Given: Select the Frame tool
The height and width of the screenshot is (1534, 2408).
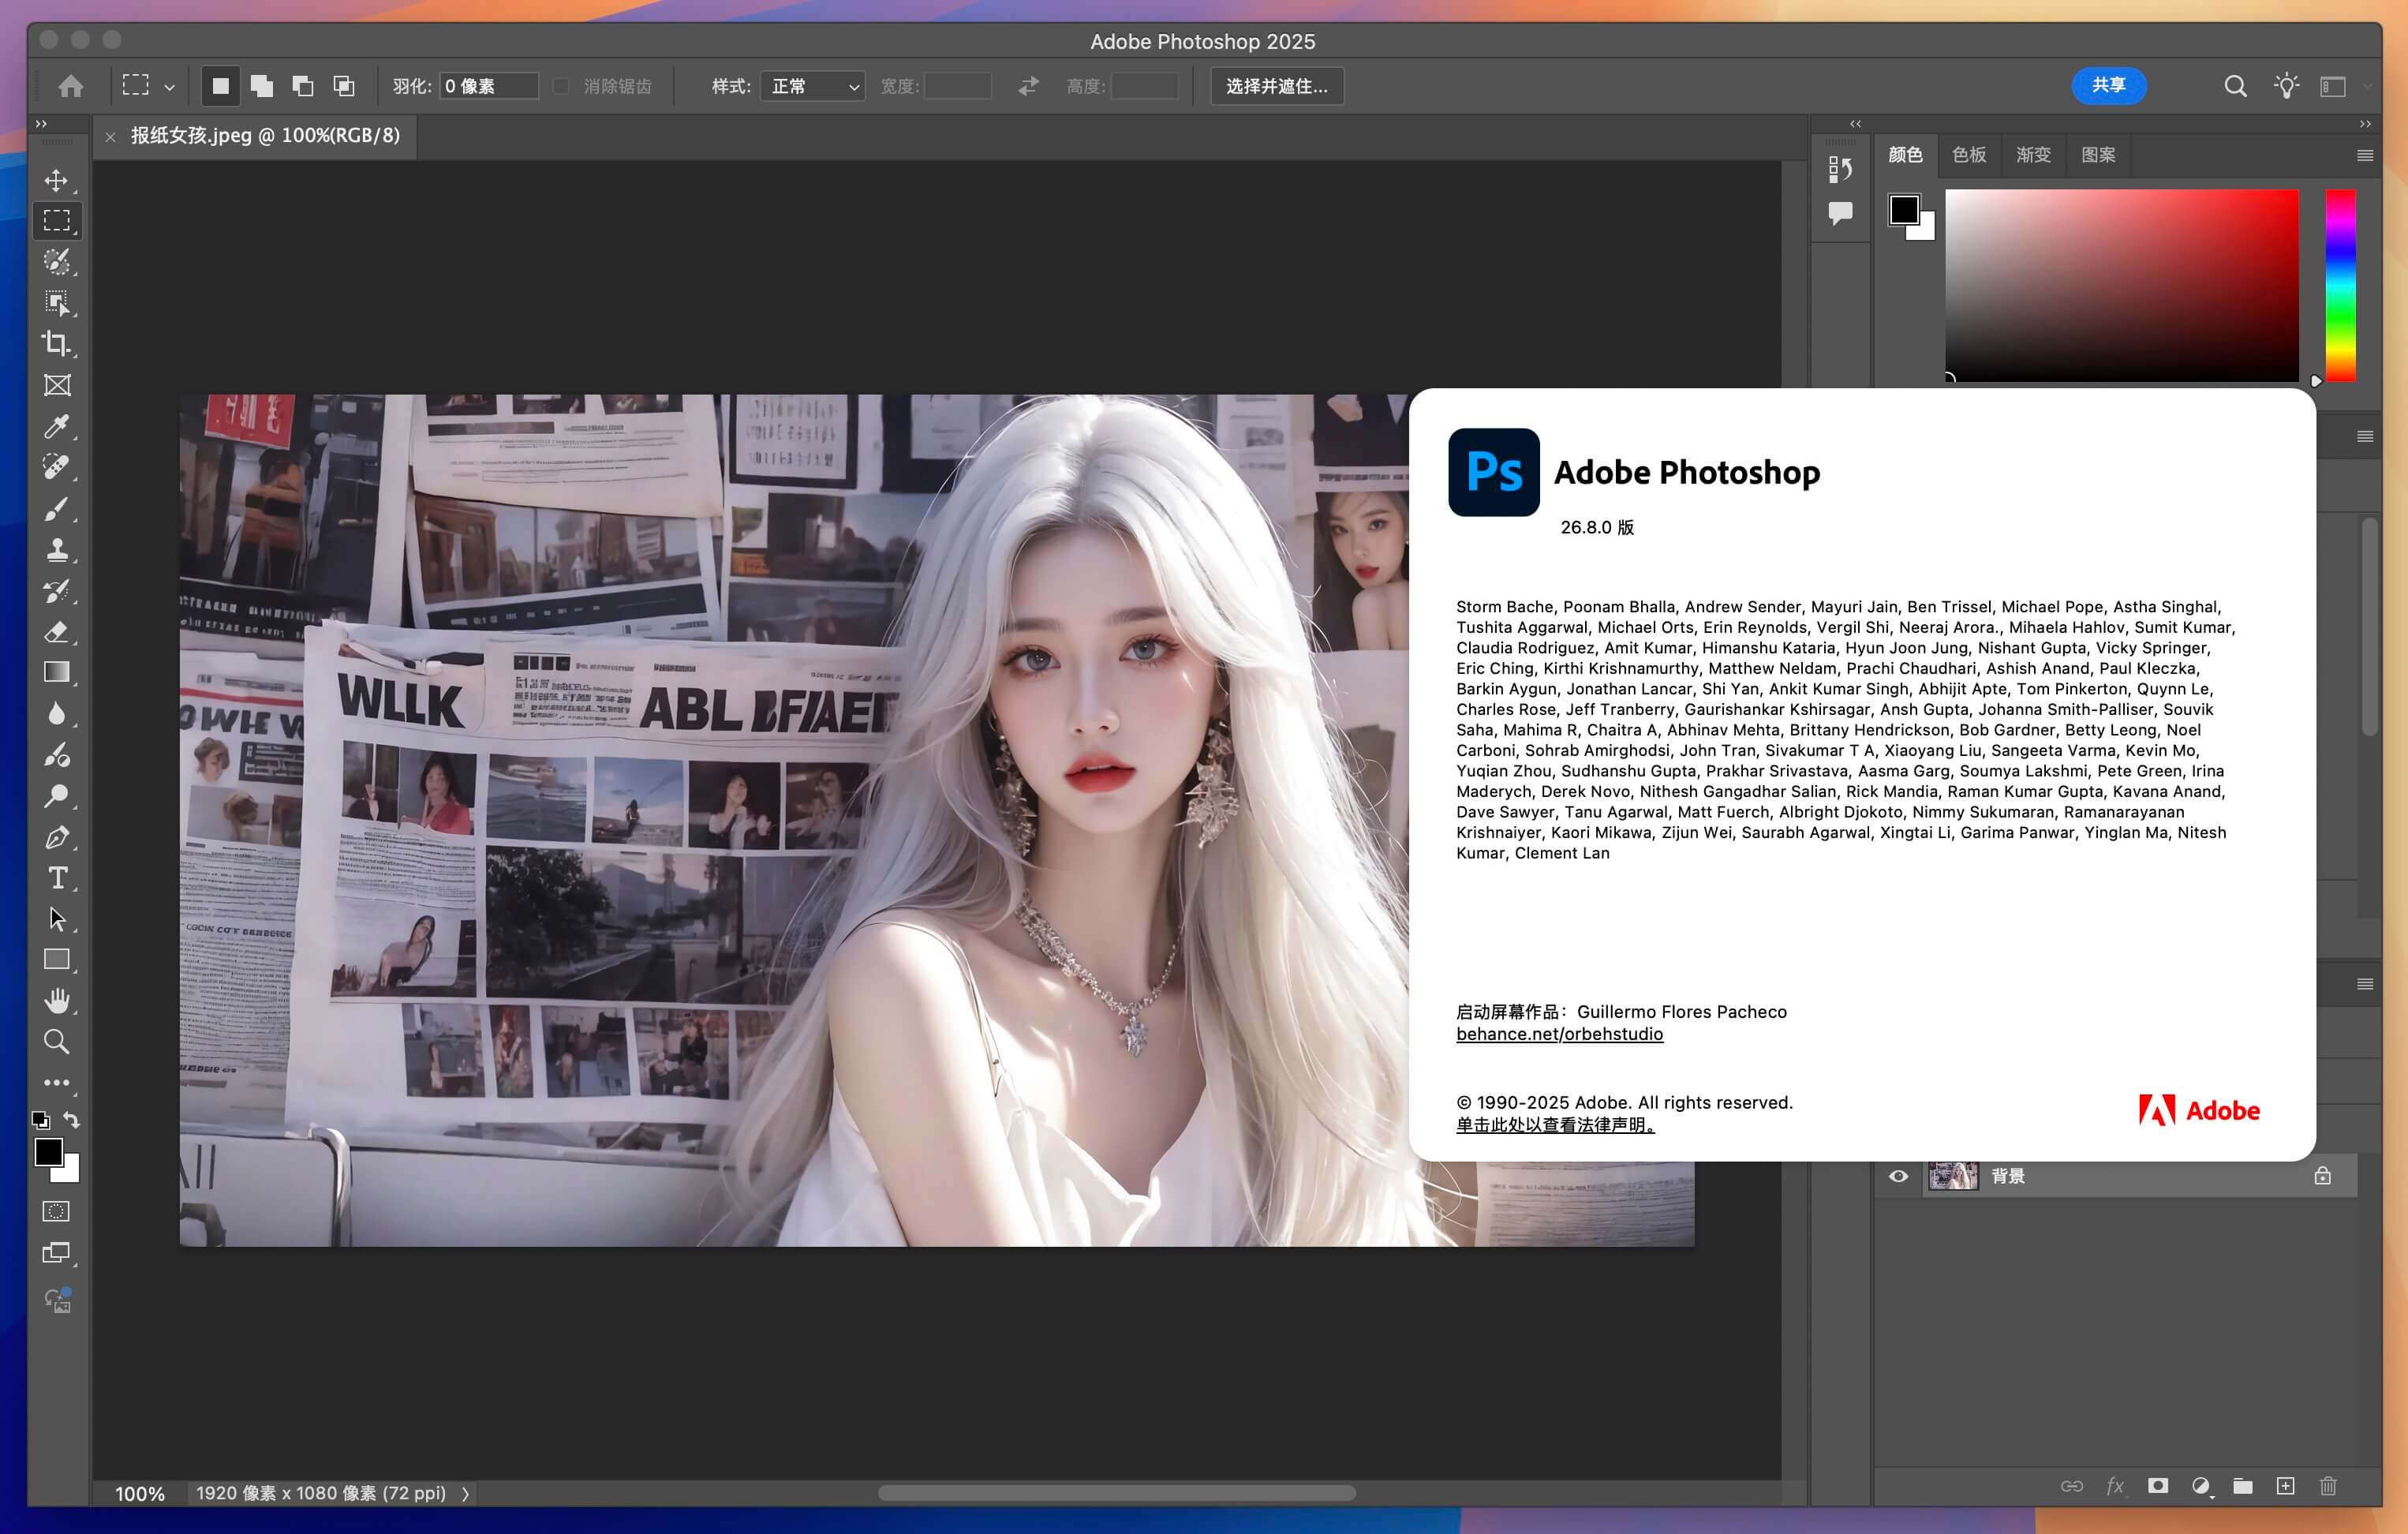Looking at the screenshot, I should coord(56,385).
